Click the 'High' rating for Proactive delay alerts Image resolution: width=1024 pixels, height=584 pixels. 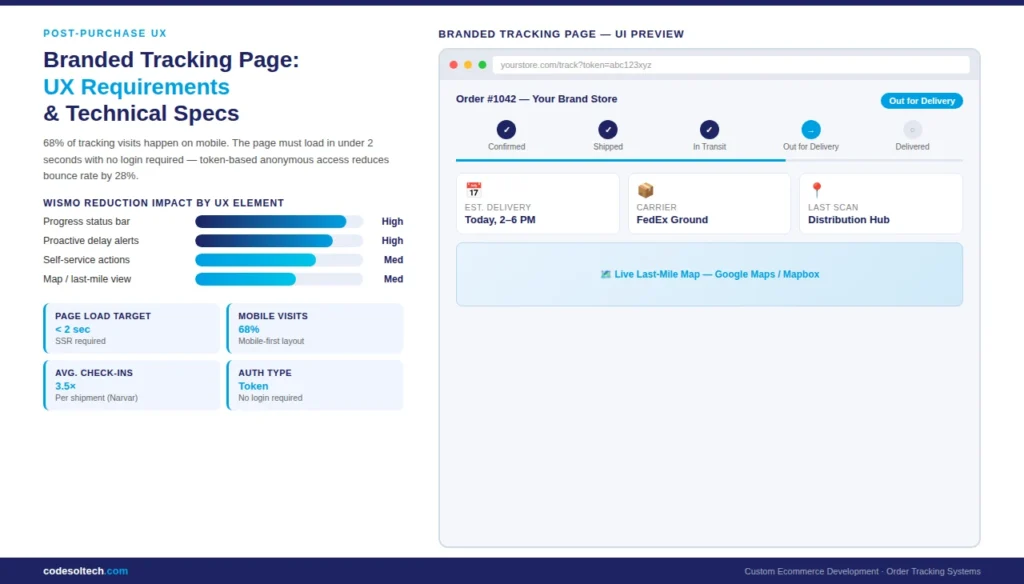392,240
